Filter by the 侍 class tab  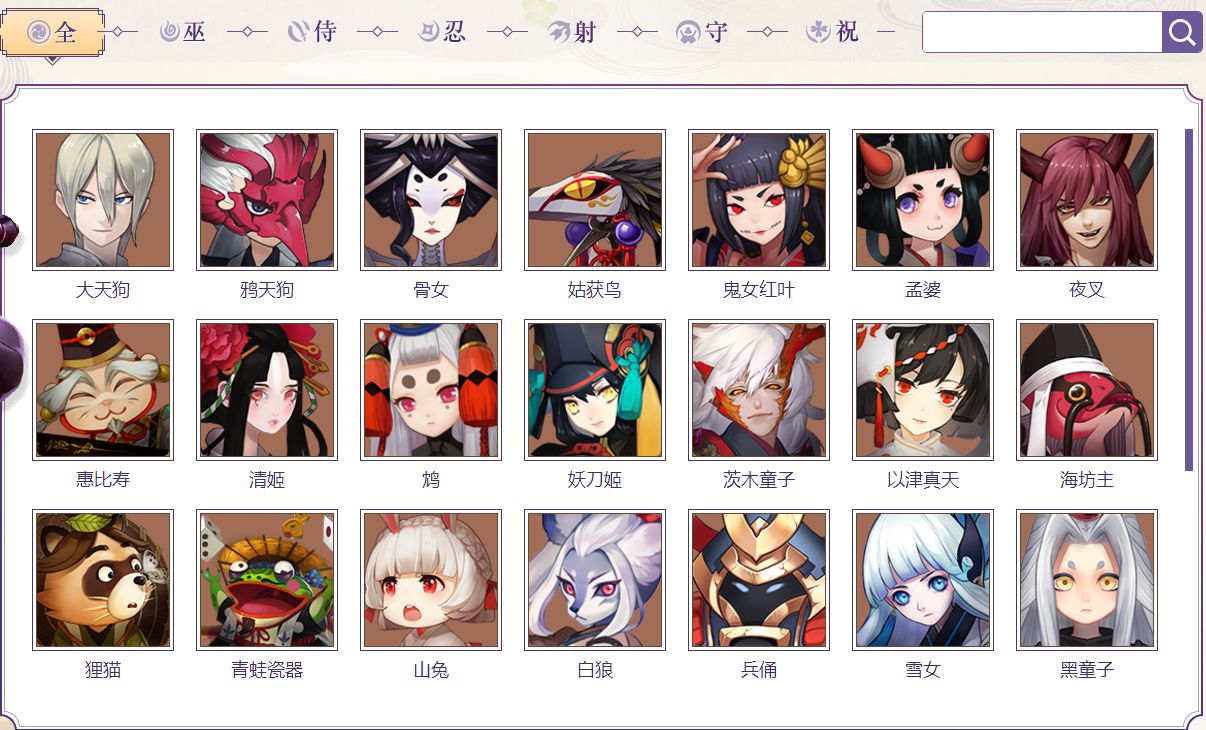[312, 32]
